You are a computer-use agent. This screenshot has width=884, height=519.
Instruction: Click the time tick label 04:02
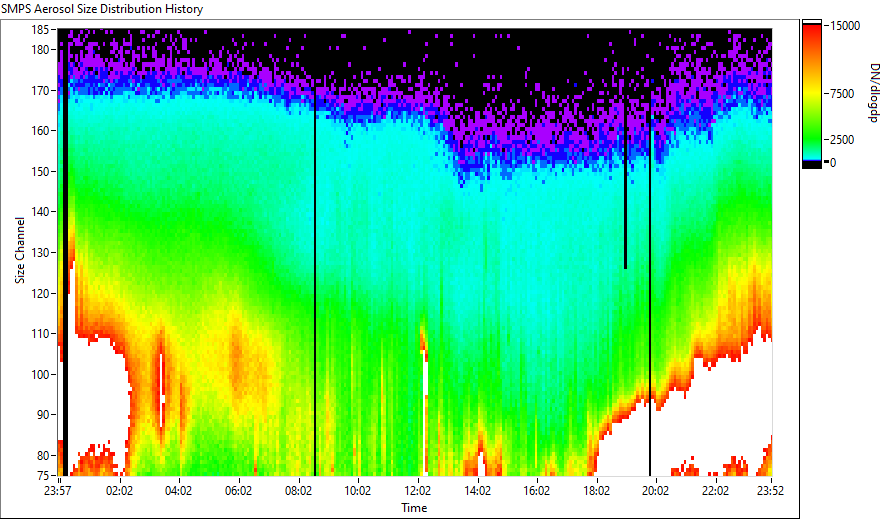179,491
